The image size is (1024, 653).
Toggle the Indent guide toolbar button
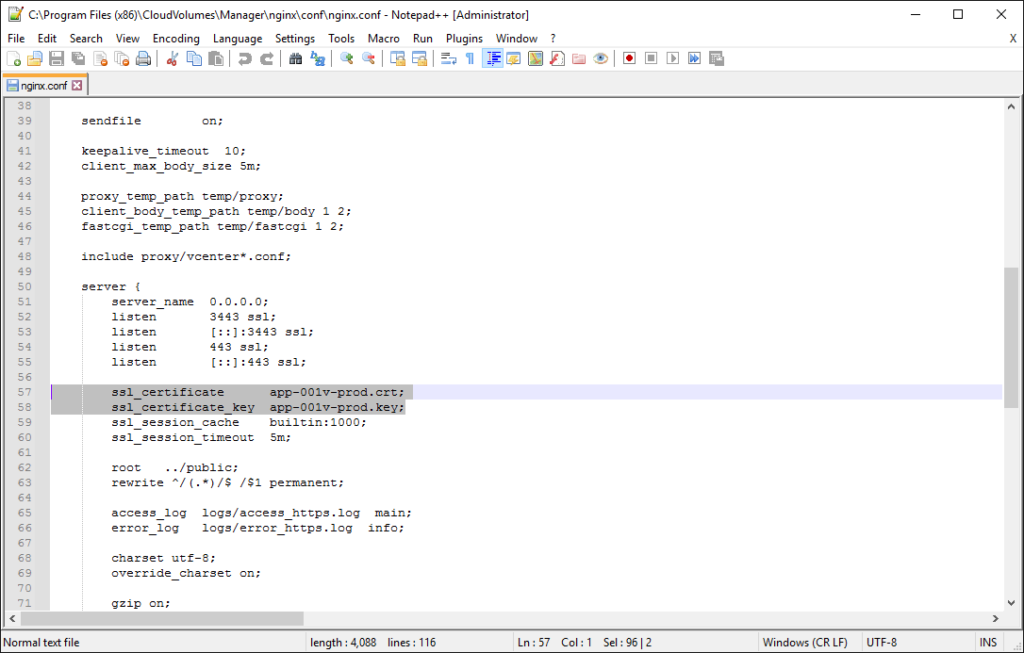coord(492,59)
